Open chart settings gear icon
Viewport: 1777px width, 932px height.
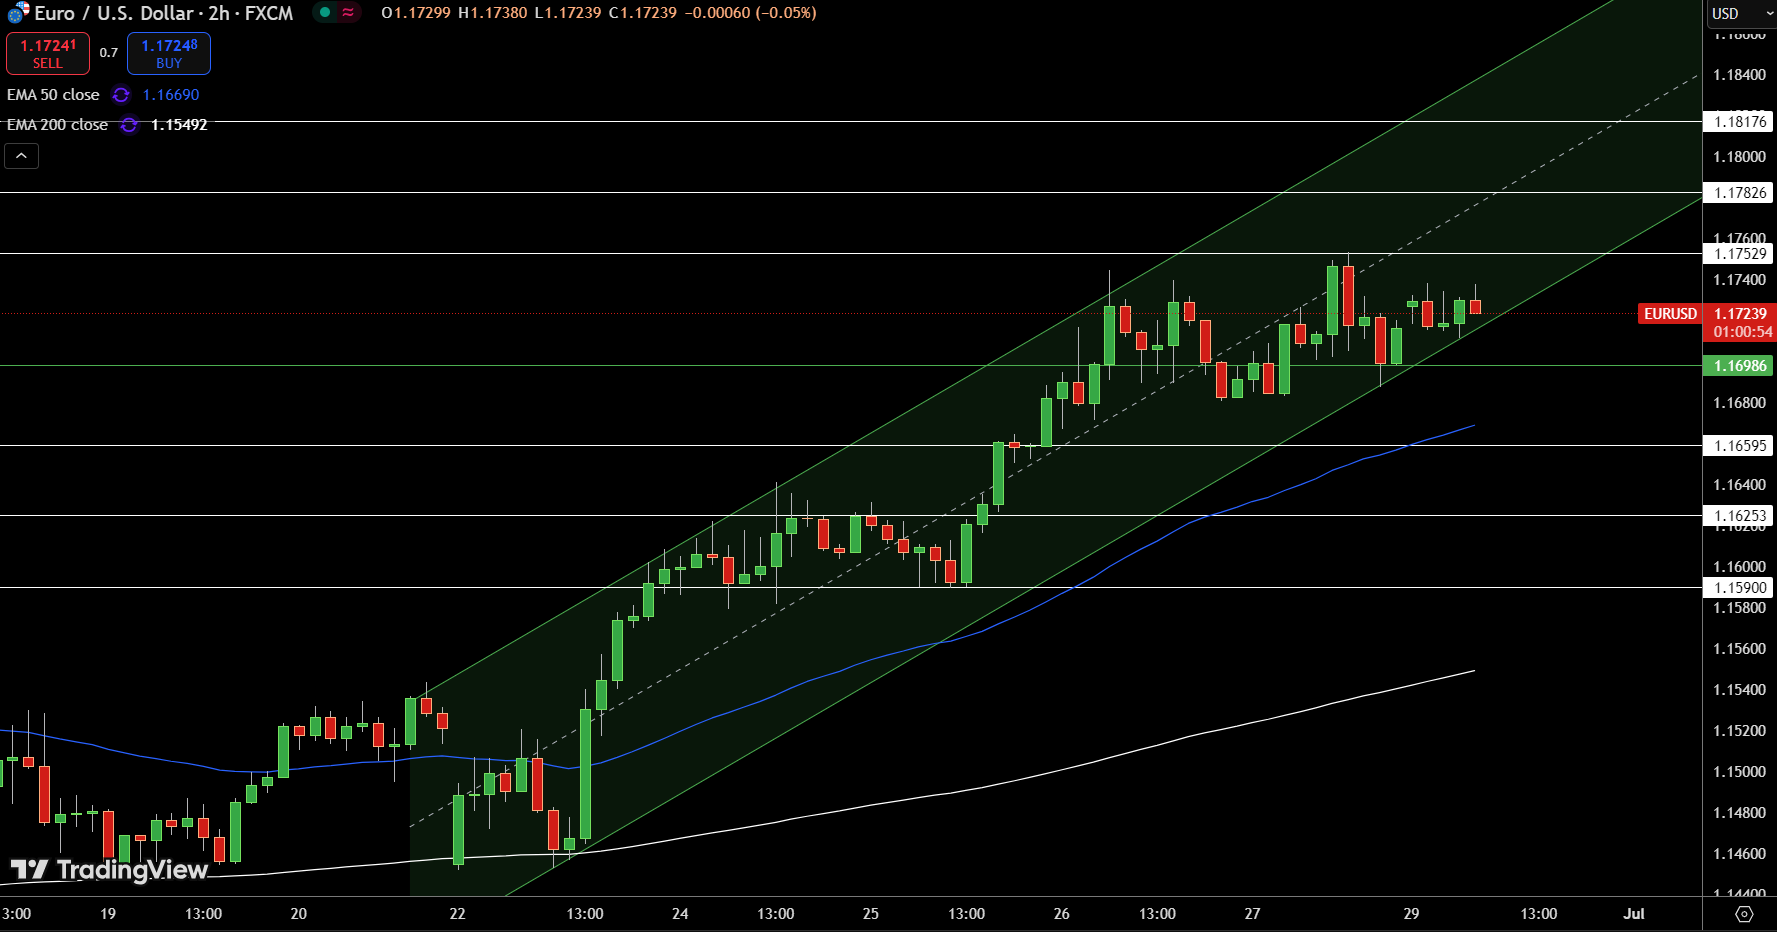click(1744, 914)
